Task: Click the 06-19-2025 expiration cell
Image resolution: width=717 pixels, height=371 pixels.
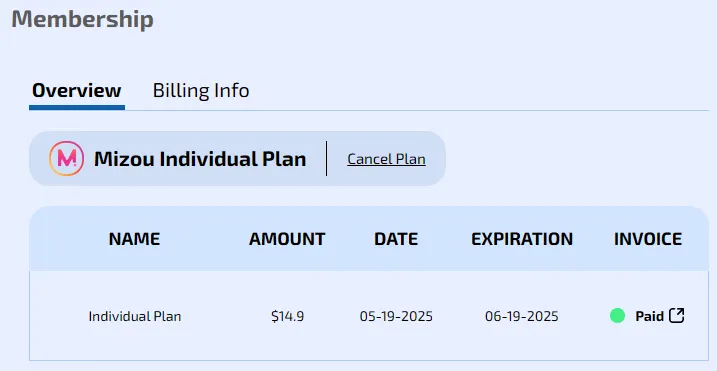Action: coord(522,316)
